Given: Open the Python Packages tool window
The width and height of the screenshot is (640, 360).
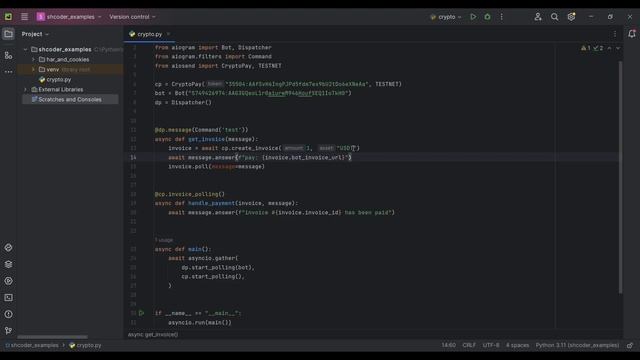Looking at the screenshot, I should [x=8, y=247].
